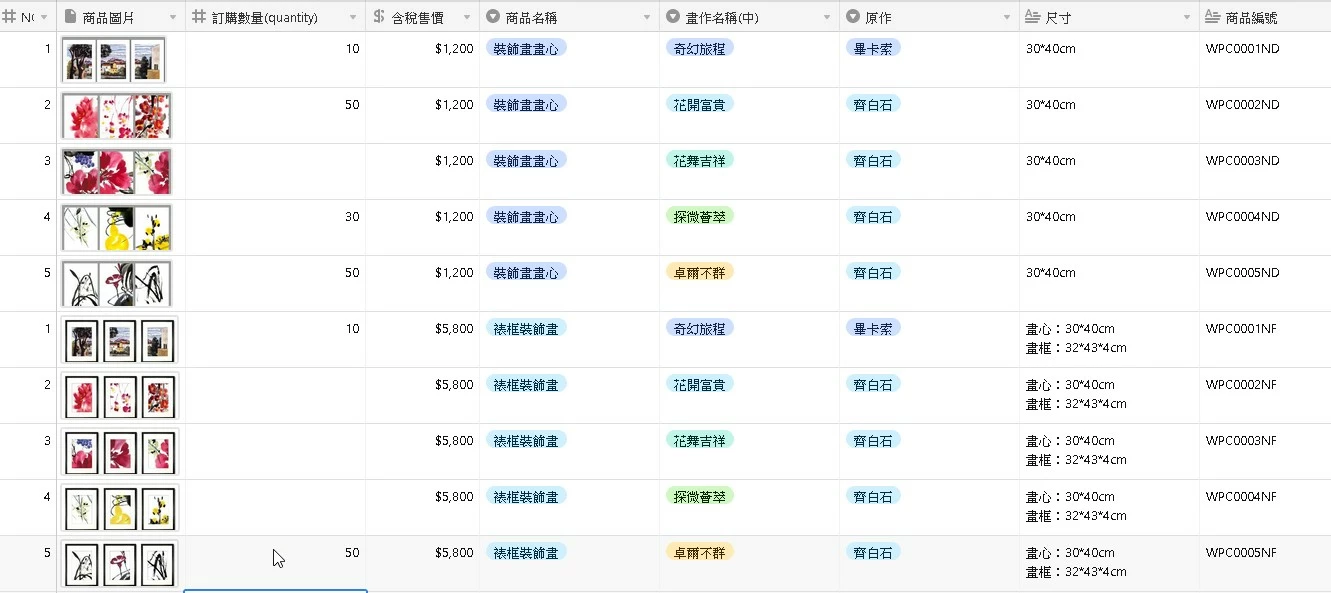Image resolution: width=1331 pixels, height=593 pixels.
Task: Open the 商品名稱 column dropdown menu
Action: pyautogui.click(x=647, y=18)
